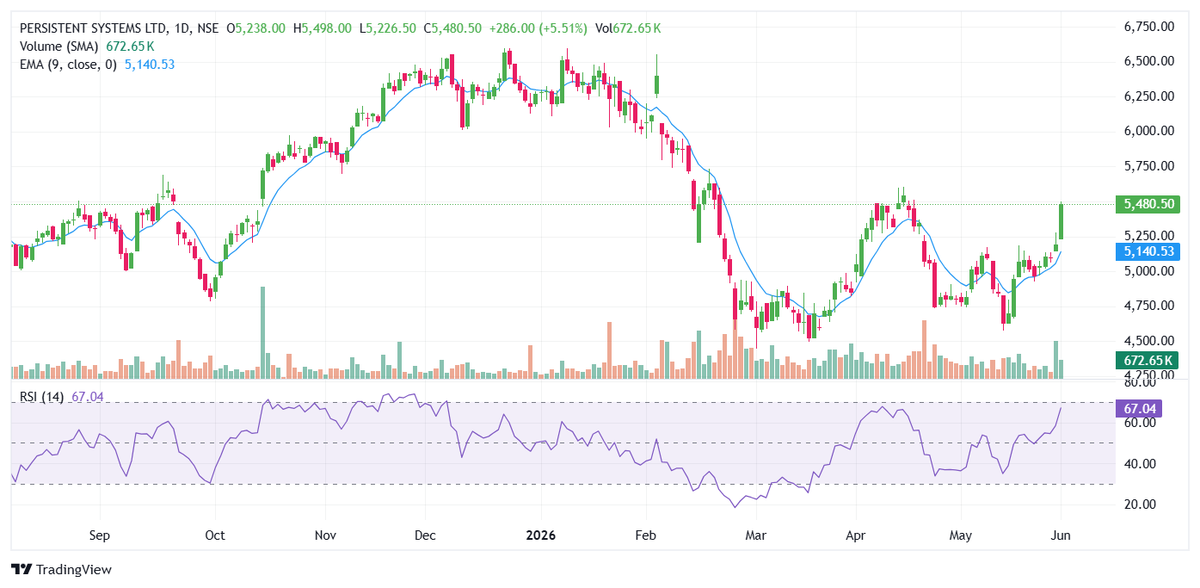Click the low value L5,226.50
Viewport: 1200px width, 588px height.
click(x=387, y=29)
